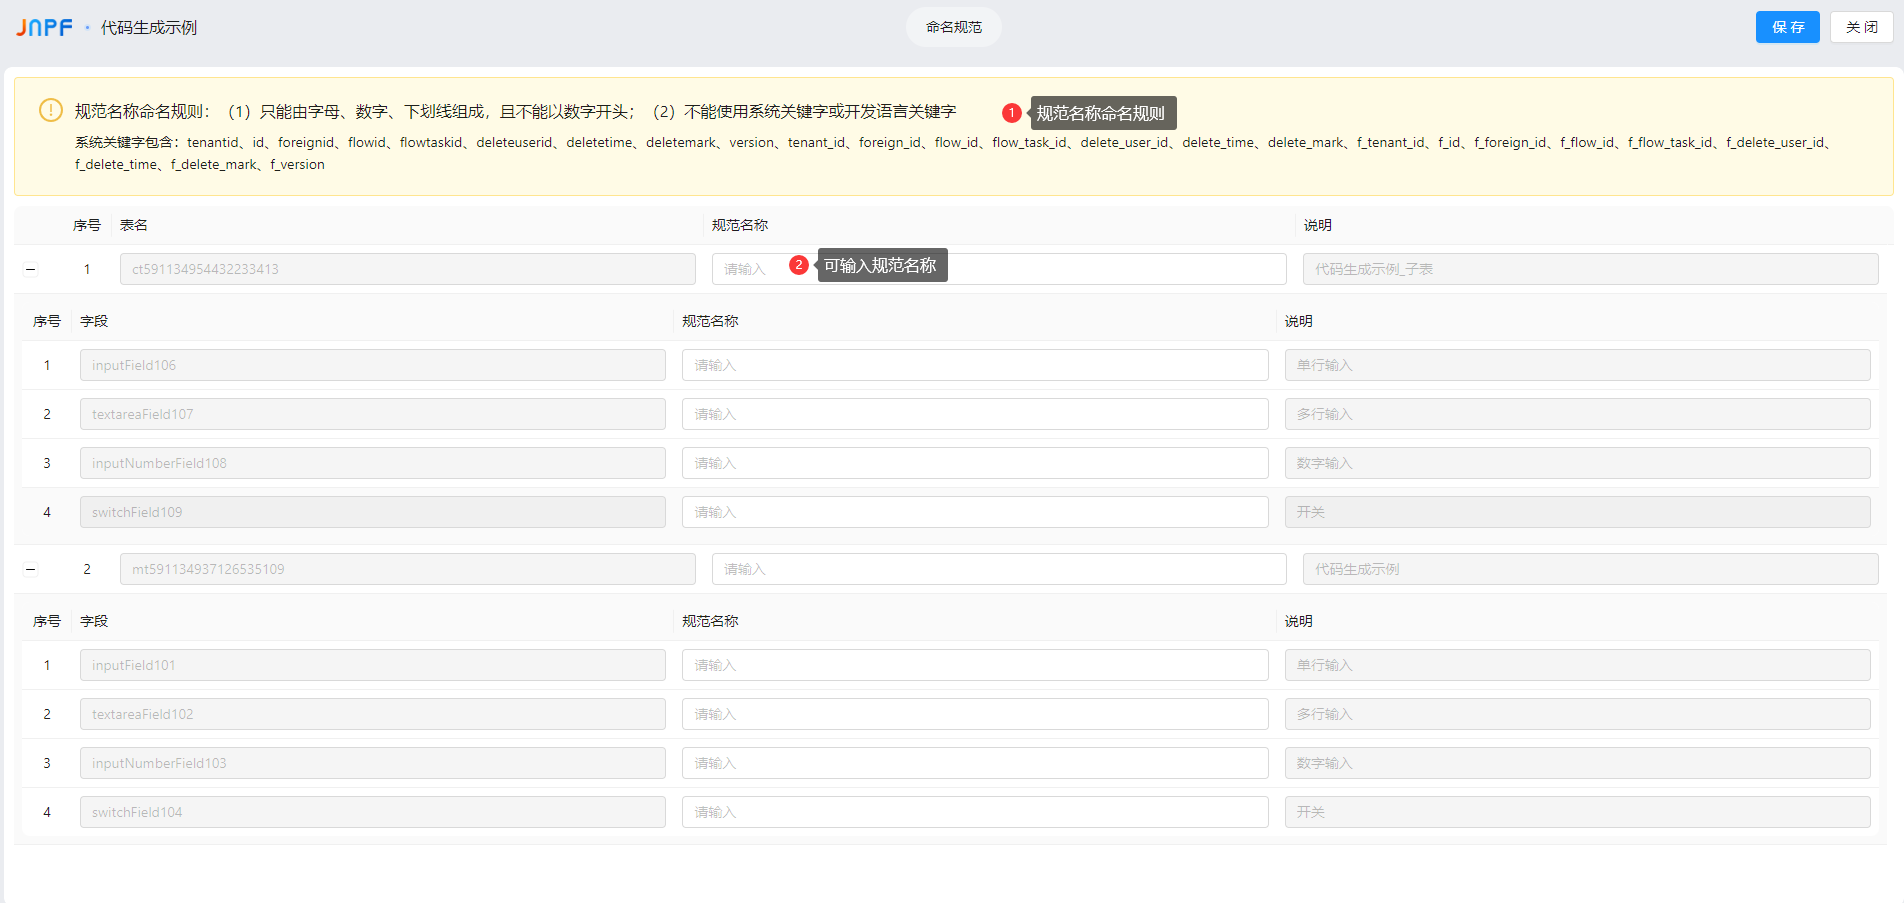Focus standard name input for table mt591134937126535109
The image size is (1904, 903).
[x=998, y=569]
